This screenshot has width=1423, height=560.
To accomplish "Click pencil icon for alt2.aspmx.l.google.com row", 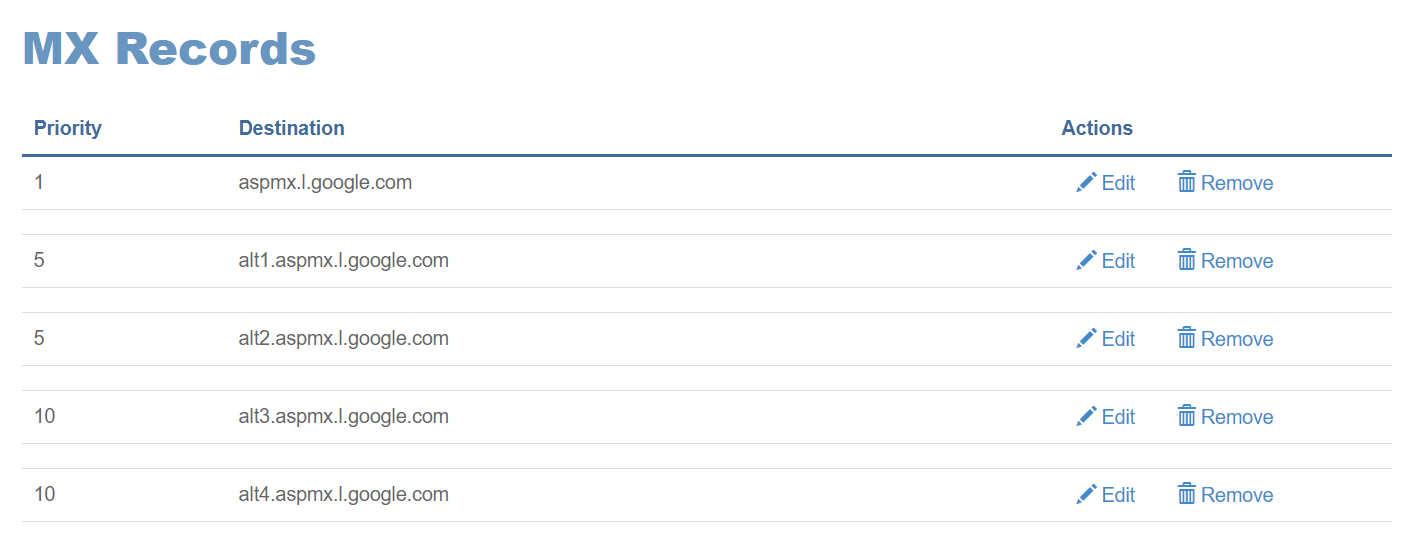I will pos(1086,338).
